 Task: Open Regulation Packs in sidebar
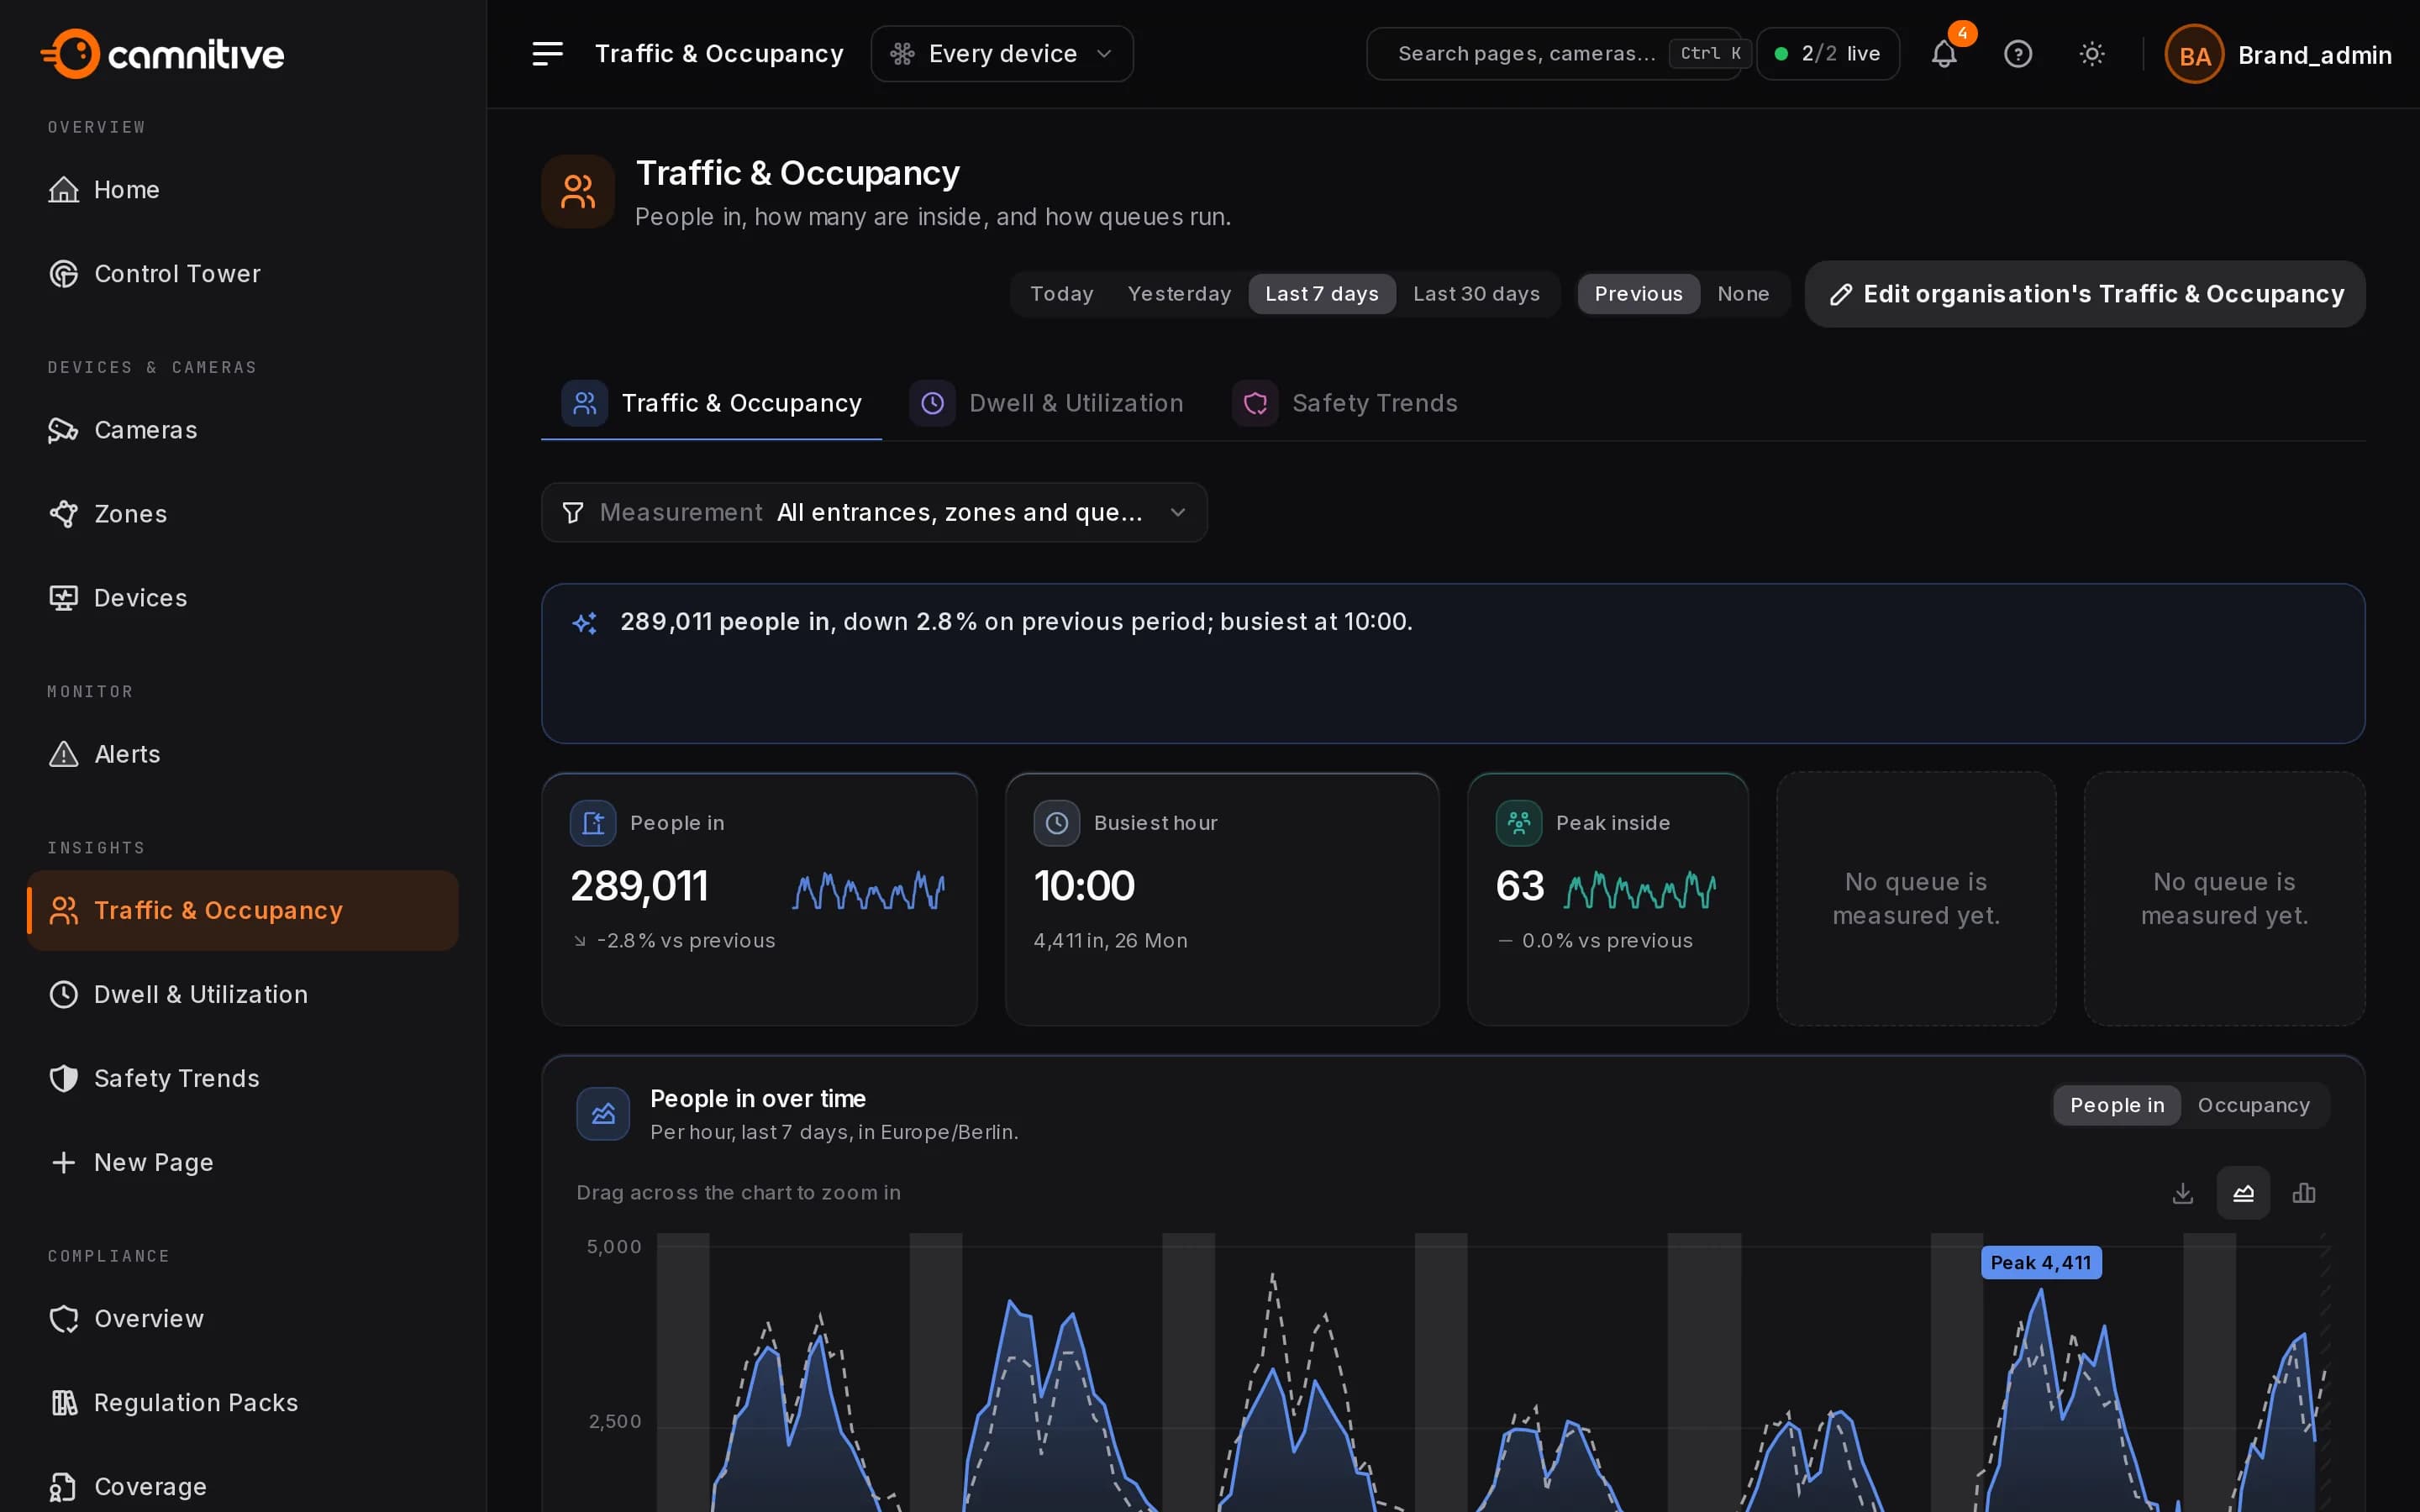click(x=243, y=1402)
